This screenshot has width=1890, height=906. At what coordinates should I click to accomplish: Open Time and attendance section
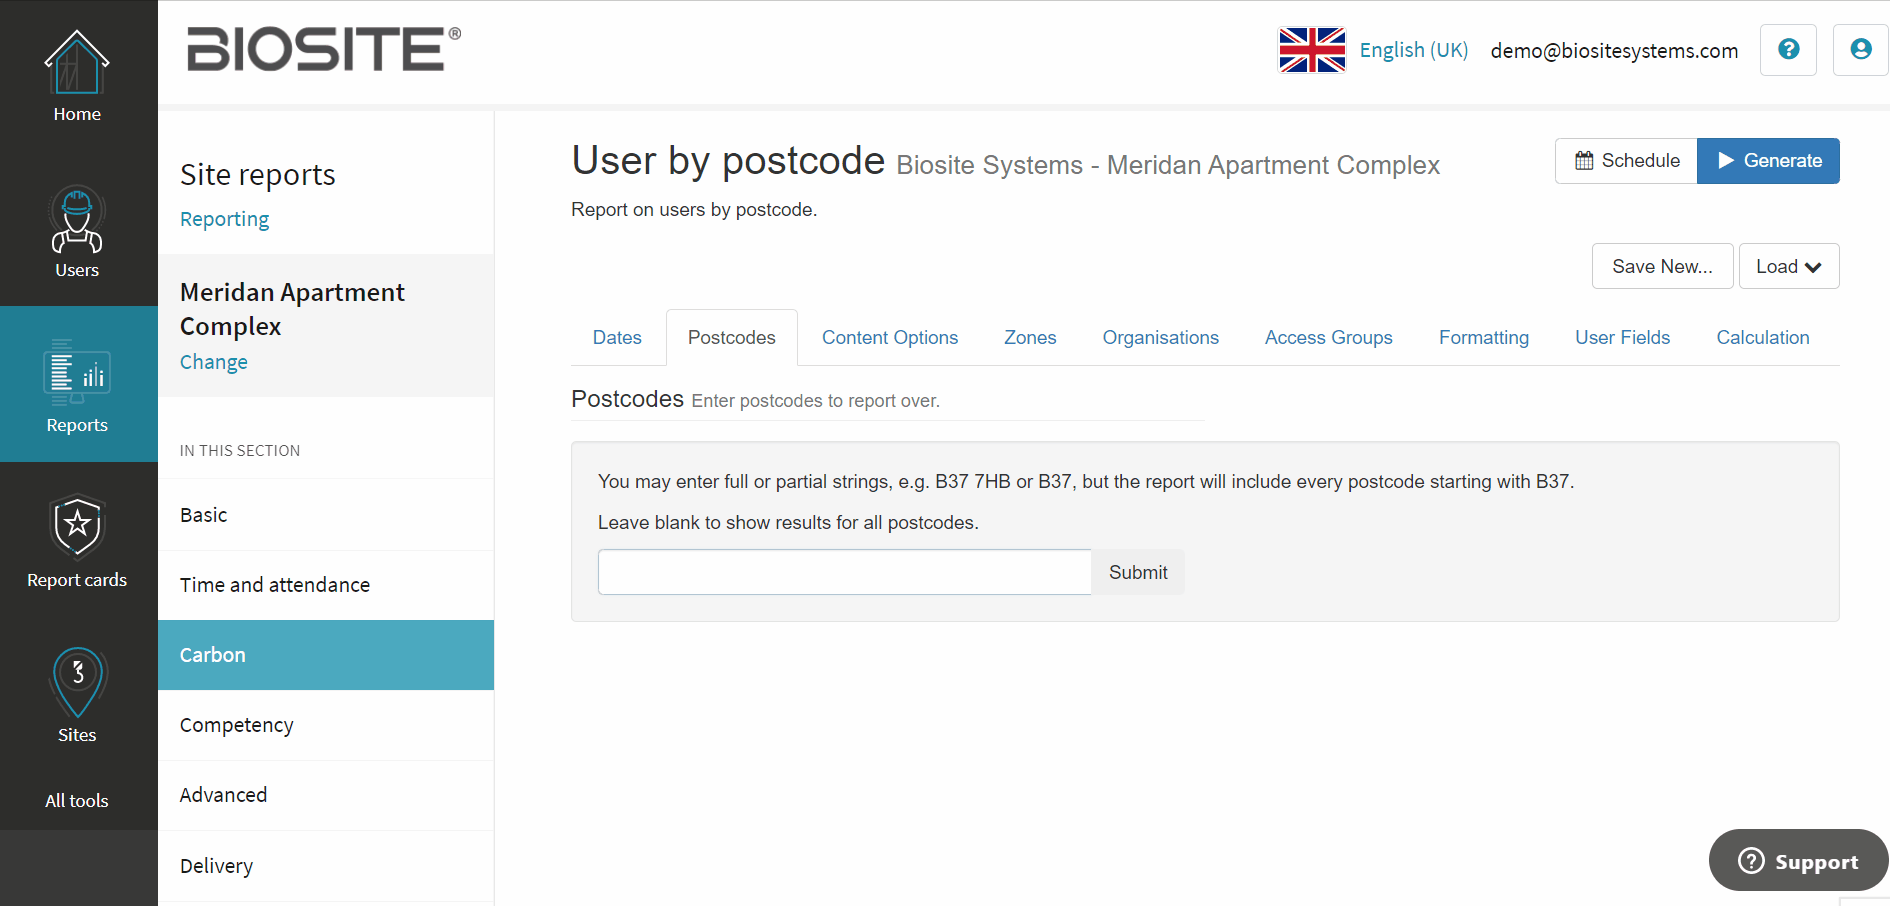click(x=326, y=585)
